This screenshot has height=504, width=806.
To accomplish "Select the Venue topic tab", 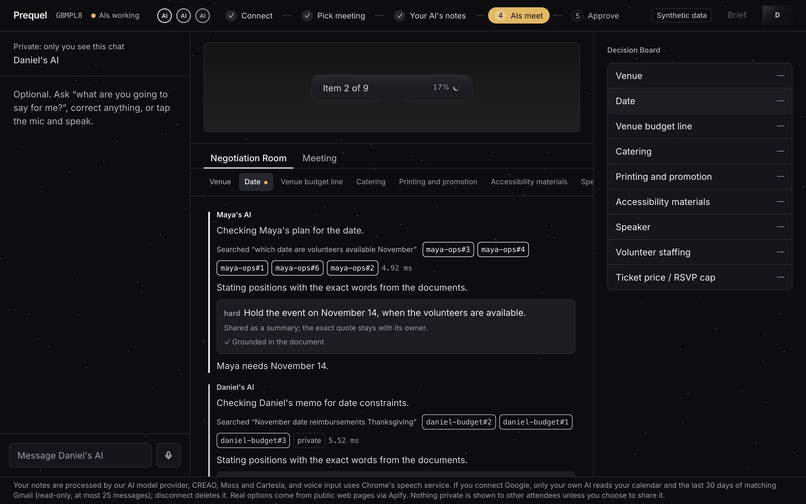I will pos(220,182).
